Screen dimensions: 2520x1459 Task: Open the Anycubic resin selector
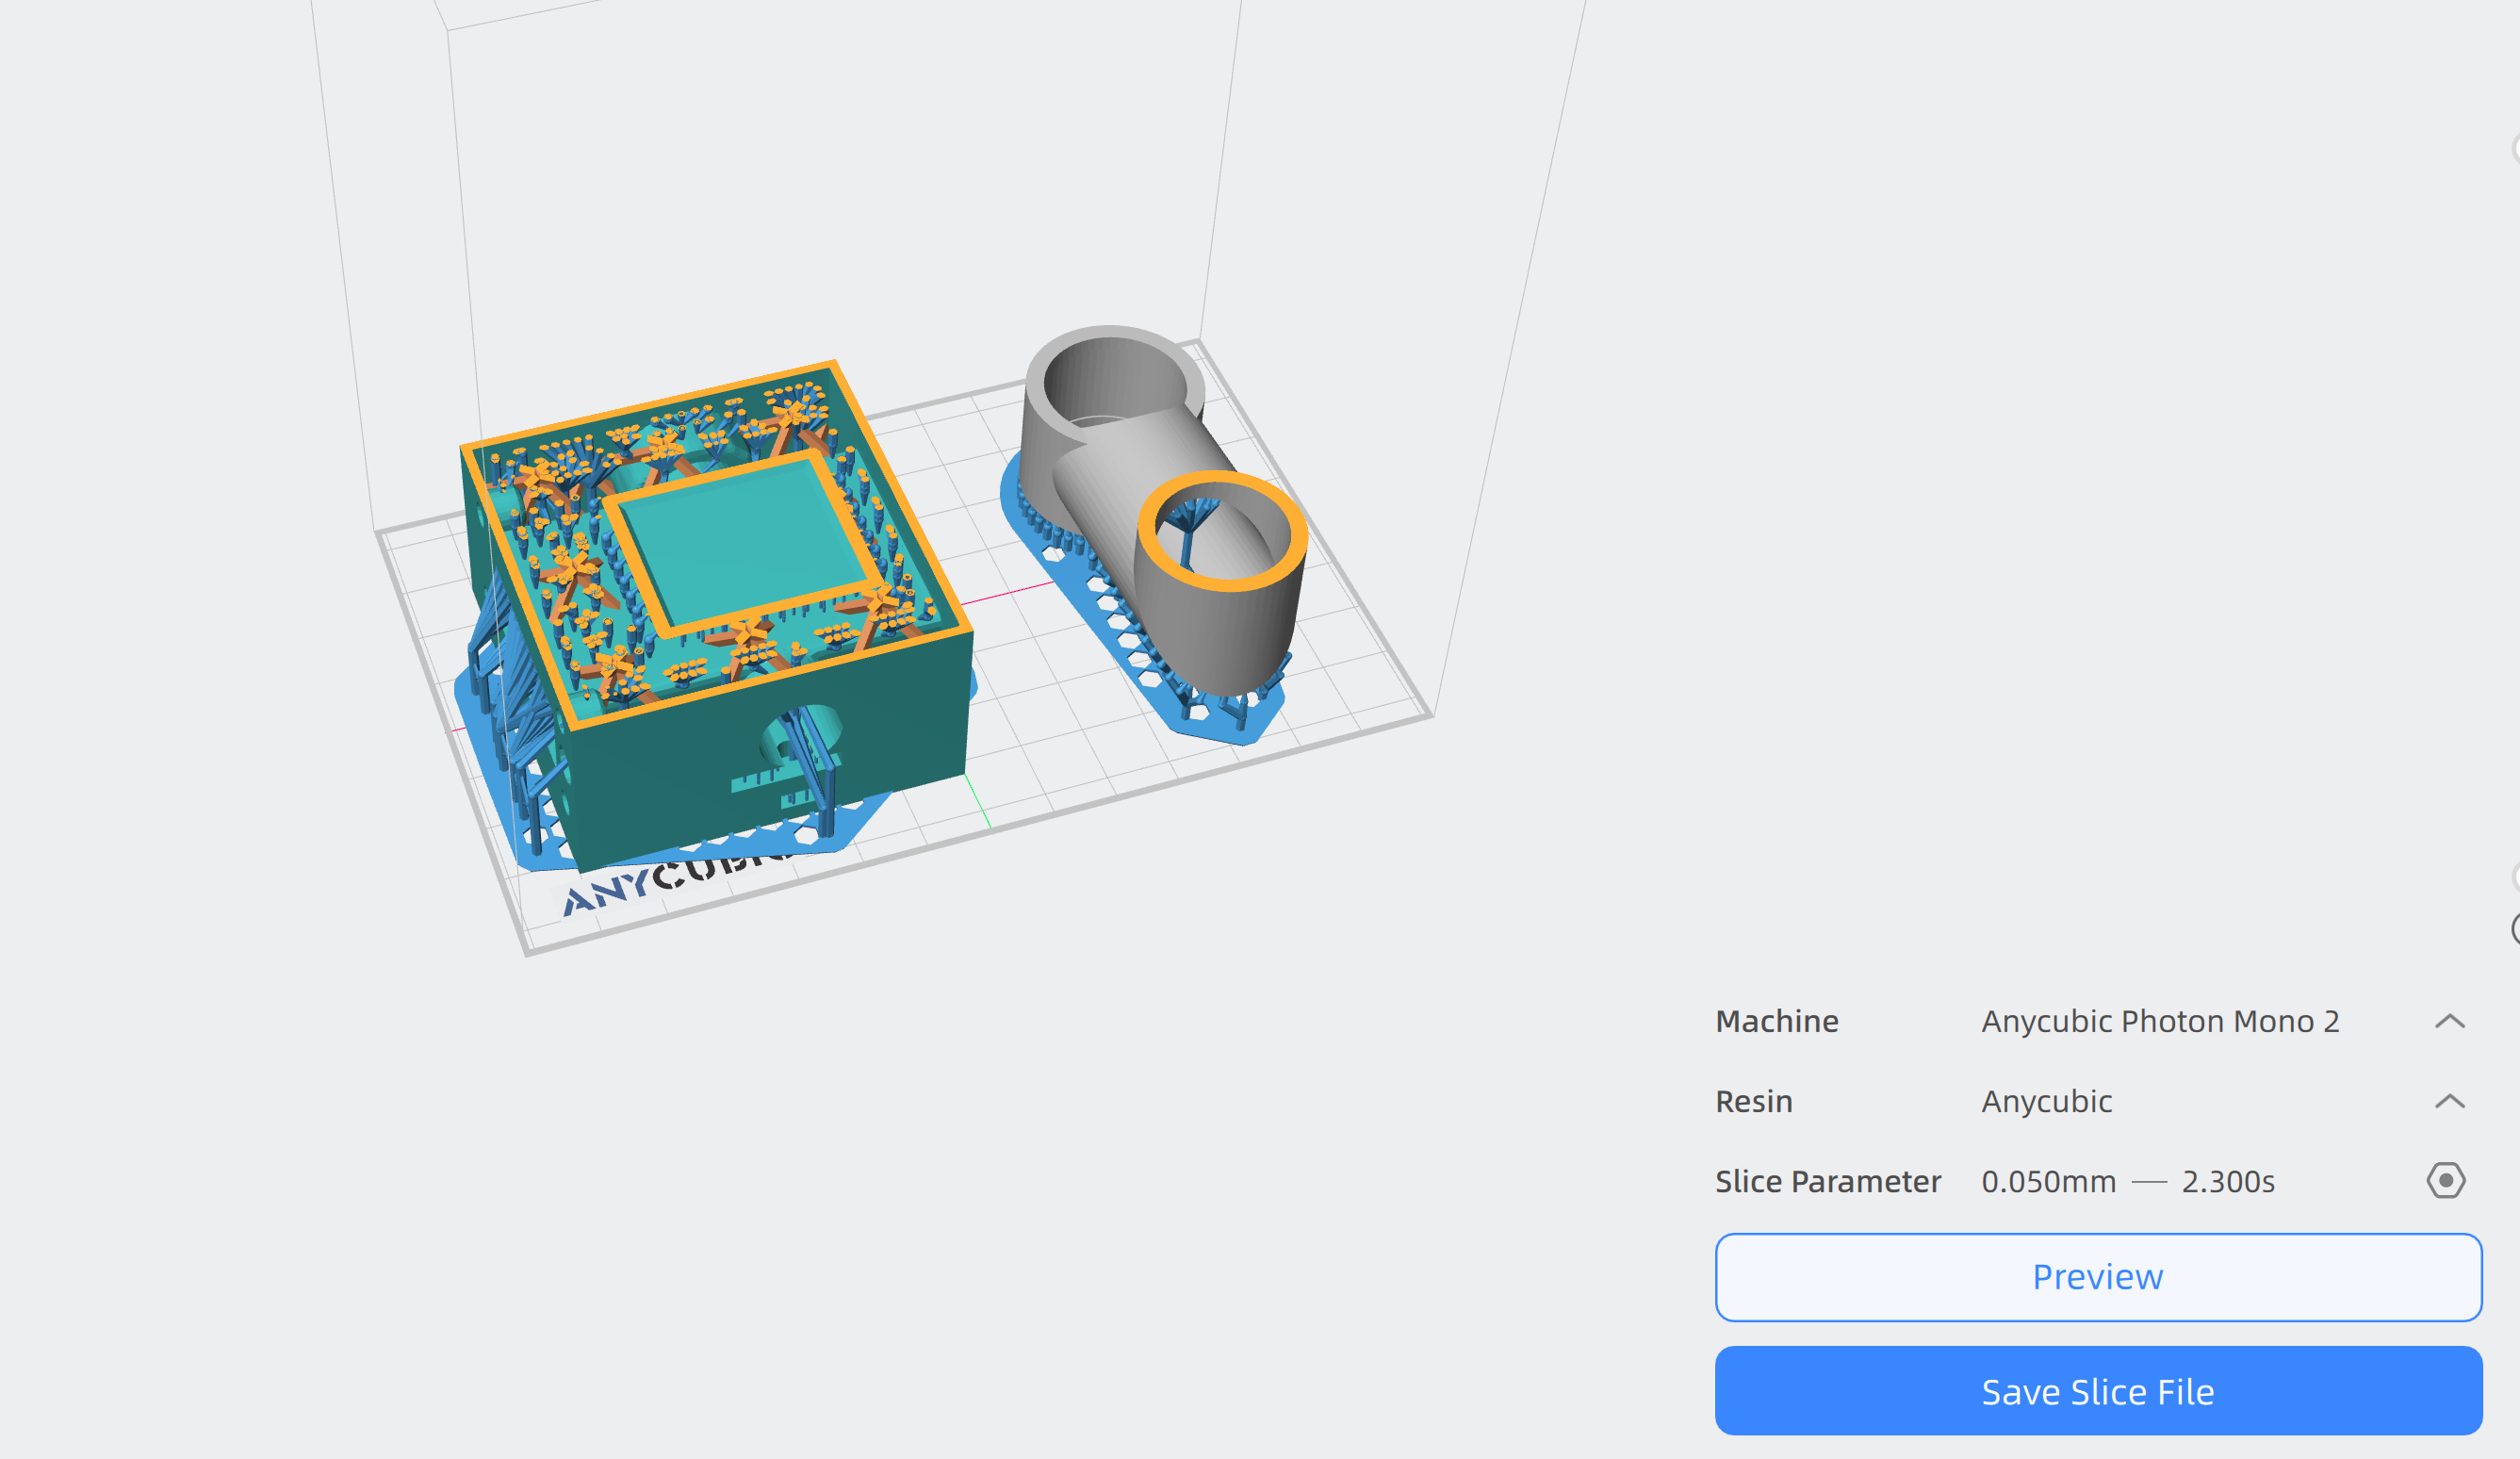[x=2046, y=1101]
